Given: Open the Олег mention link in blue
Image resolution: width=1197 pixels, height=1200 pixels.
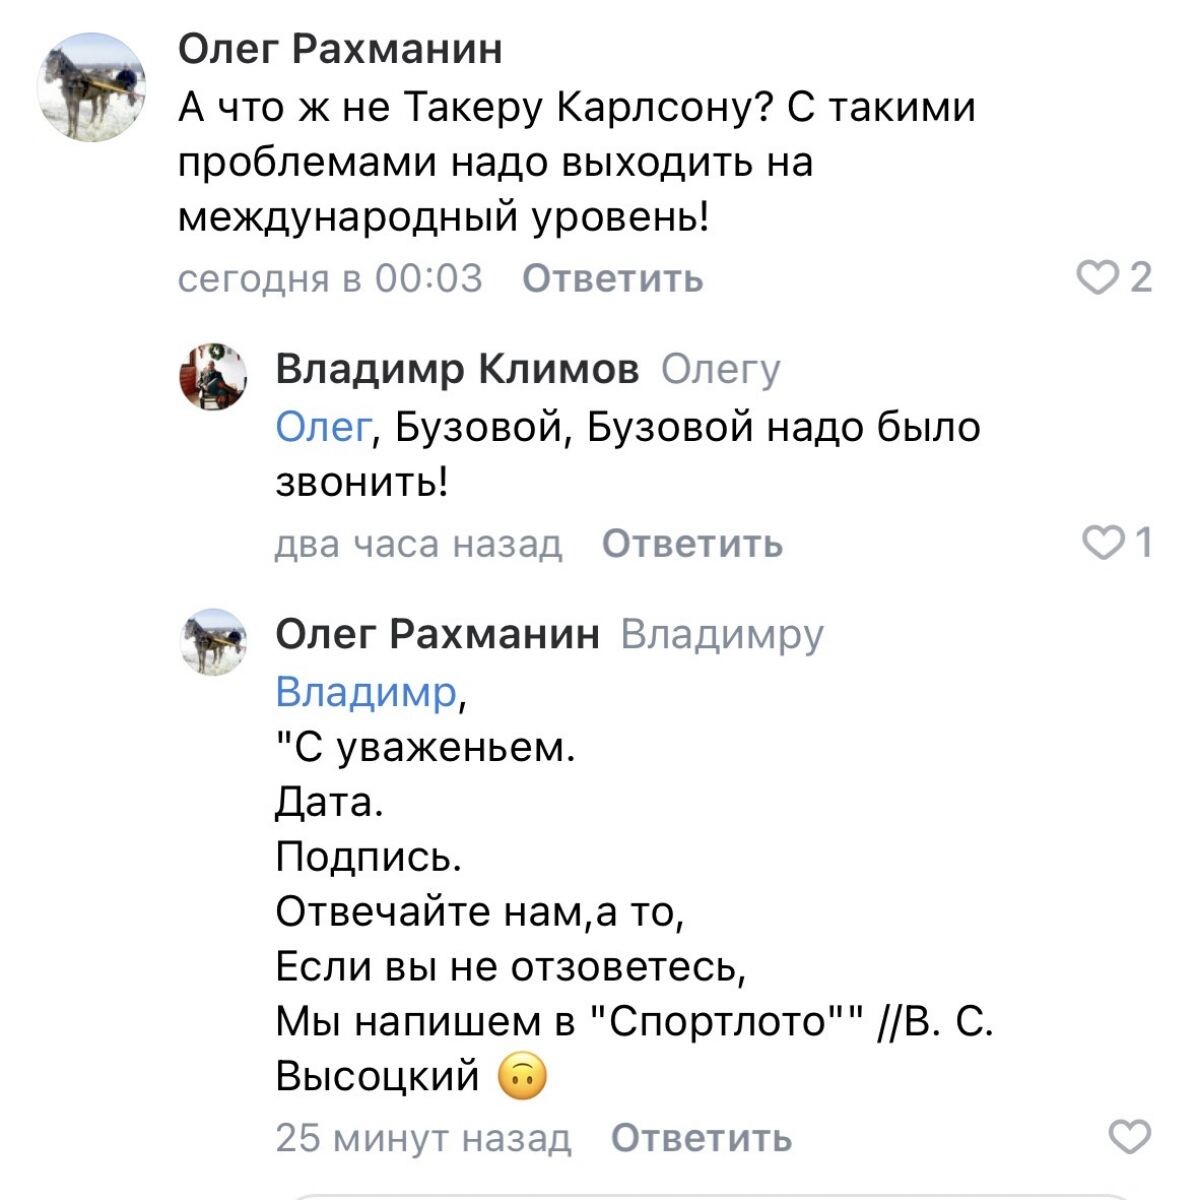Looking at the screenshot, I should coord(318,425).
